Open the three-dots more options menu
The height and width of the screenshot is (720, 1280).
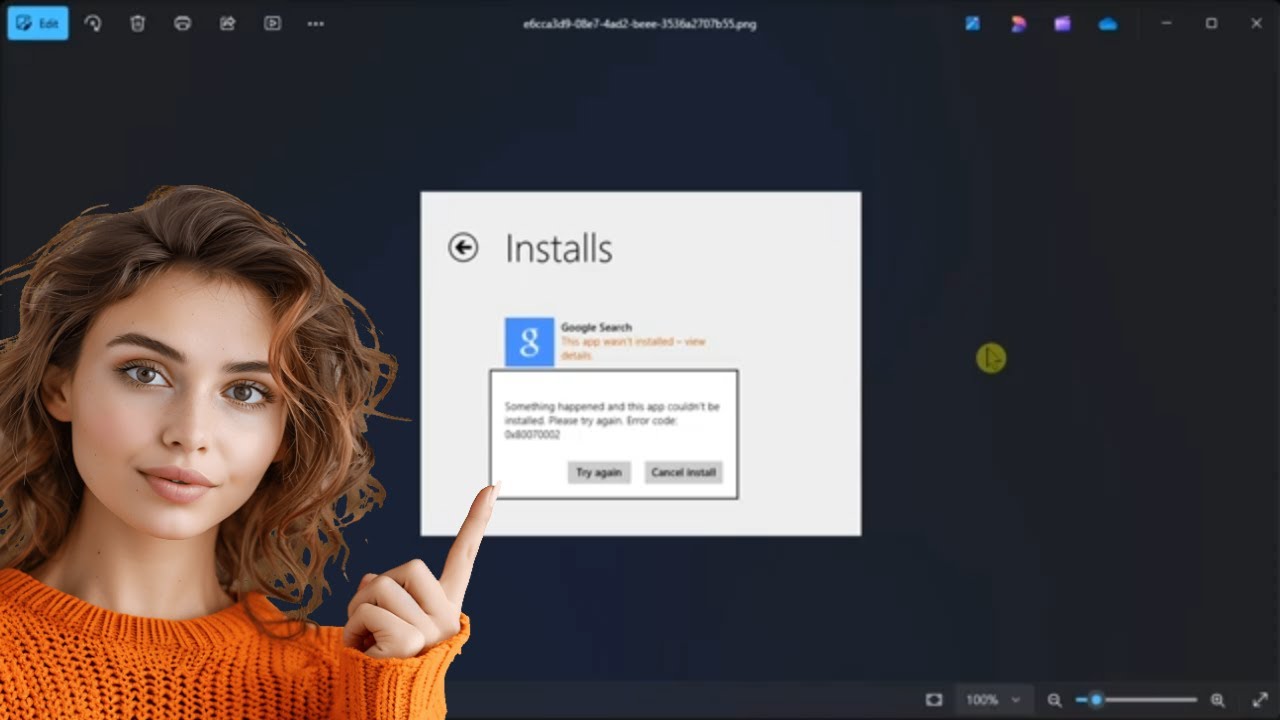316,23
